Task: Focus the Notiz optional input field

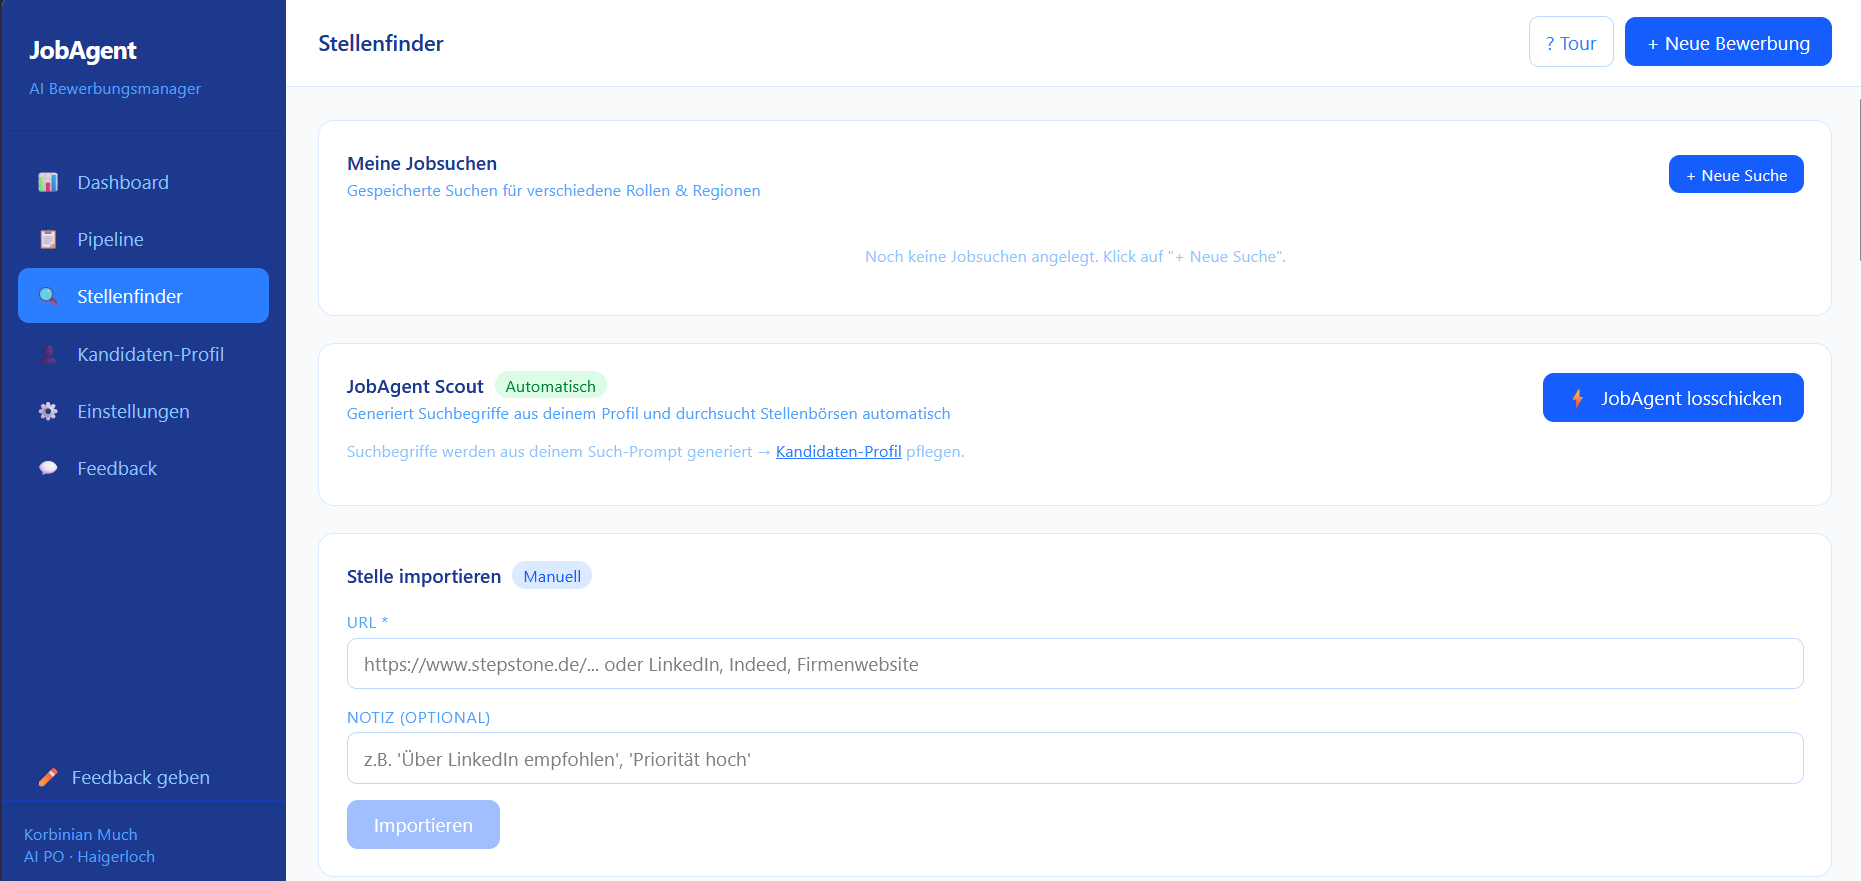Action: [x=1075, y=759]
